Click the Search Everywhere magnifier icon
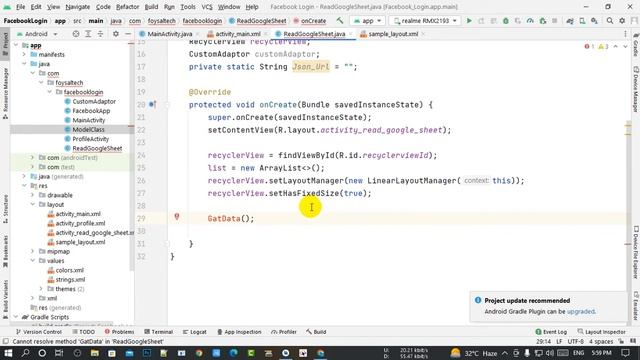Viewport: 640px width, 360px height. [x=609, y=21]
